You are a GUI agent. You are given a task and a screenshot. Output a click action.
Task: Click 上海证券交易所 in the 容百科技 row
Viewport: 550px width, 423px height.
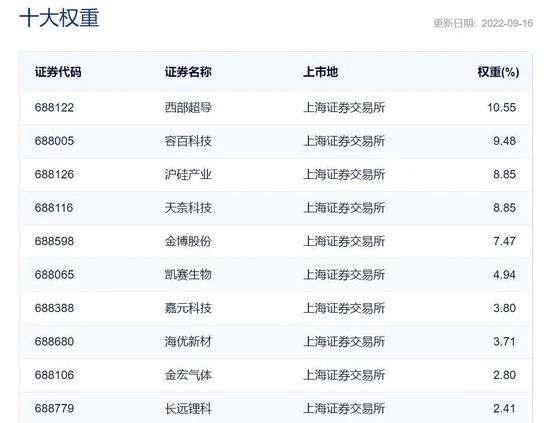pos(344,141)
